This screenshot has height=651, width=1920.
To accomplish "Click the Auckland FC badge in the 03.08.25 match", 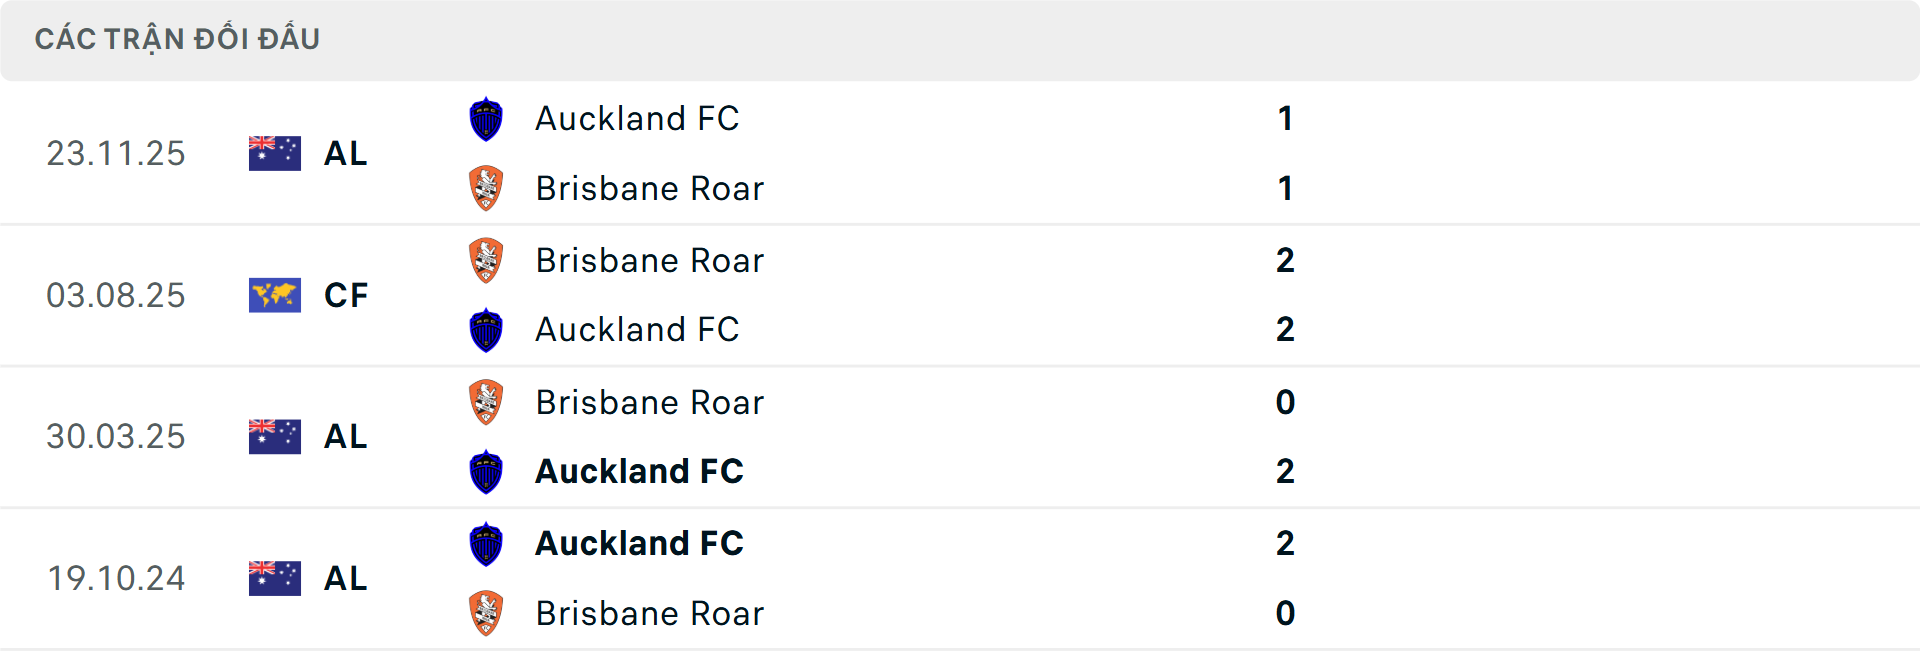I will pyautogui.click(x=486, y=330).
